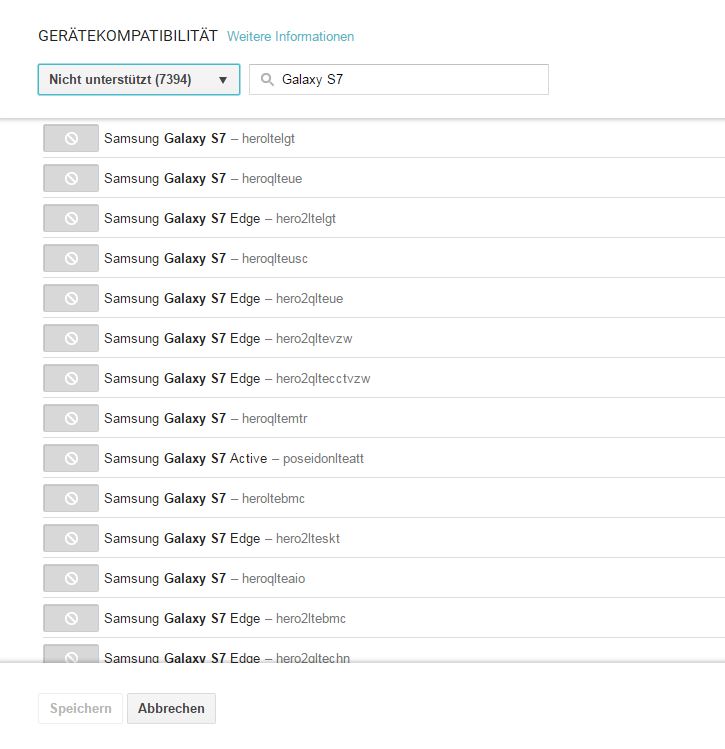Click blocked icon next to heroltebmc

[x=71, y=499]
